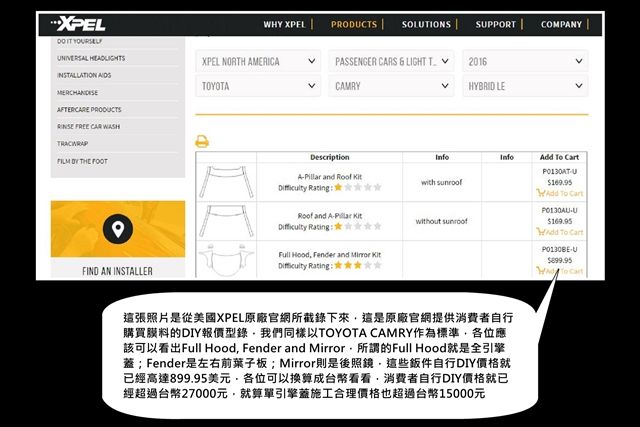Open the Do It Yourself sidebar link
This screenshot has width=640, height=427.
[x=80, y=41]
